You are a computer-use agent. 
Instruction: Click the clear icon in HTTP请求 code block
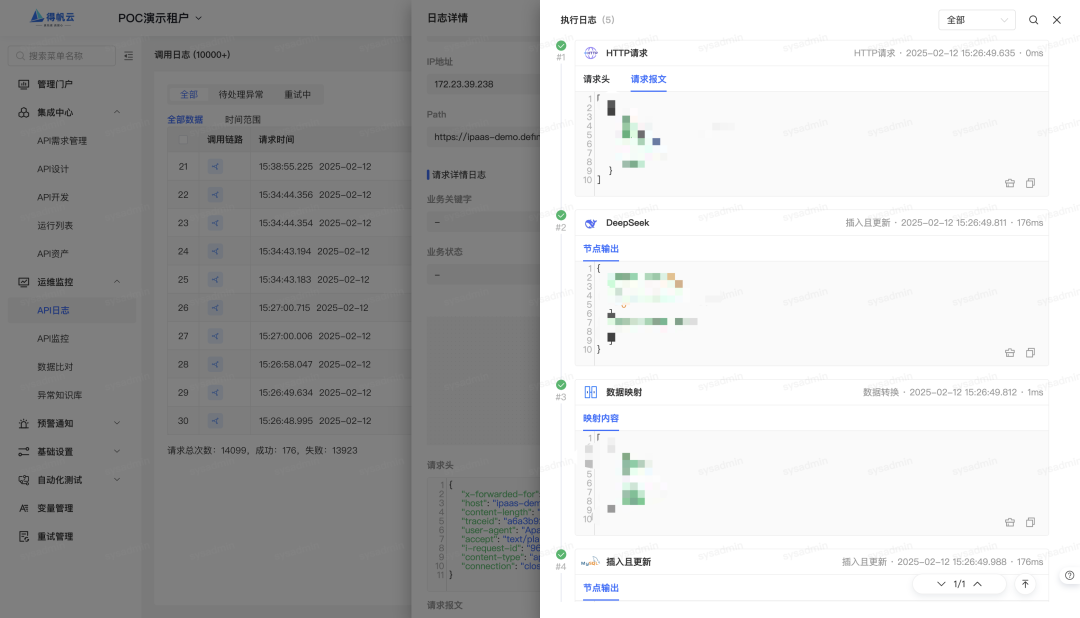[1010, 183]
